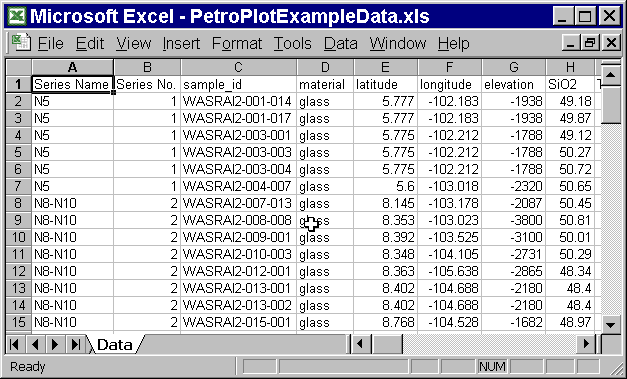627x379 pixels.
Task: Go to previous sheet tab arrow
Action: [35, 344]
